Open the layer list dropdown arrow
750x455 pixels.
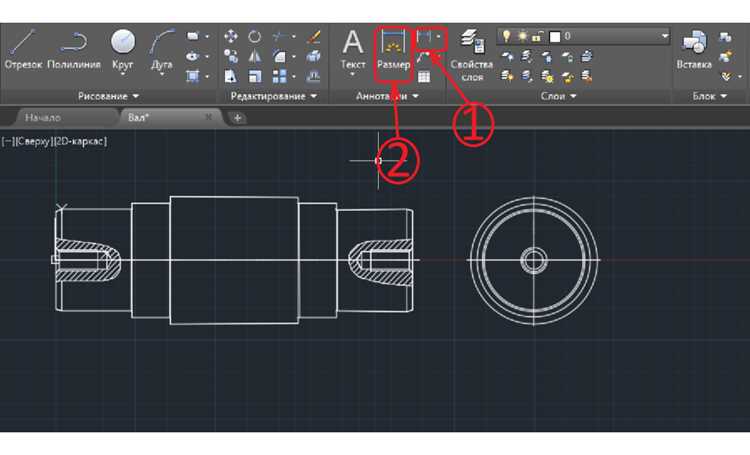pos(664,36)
